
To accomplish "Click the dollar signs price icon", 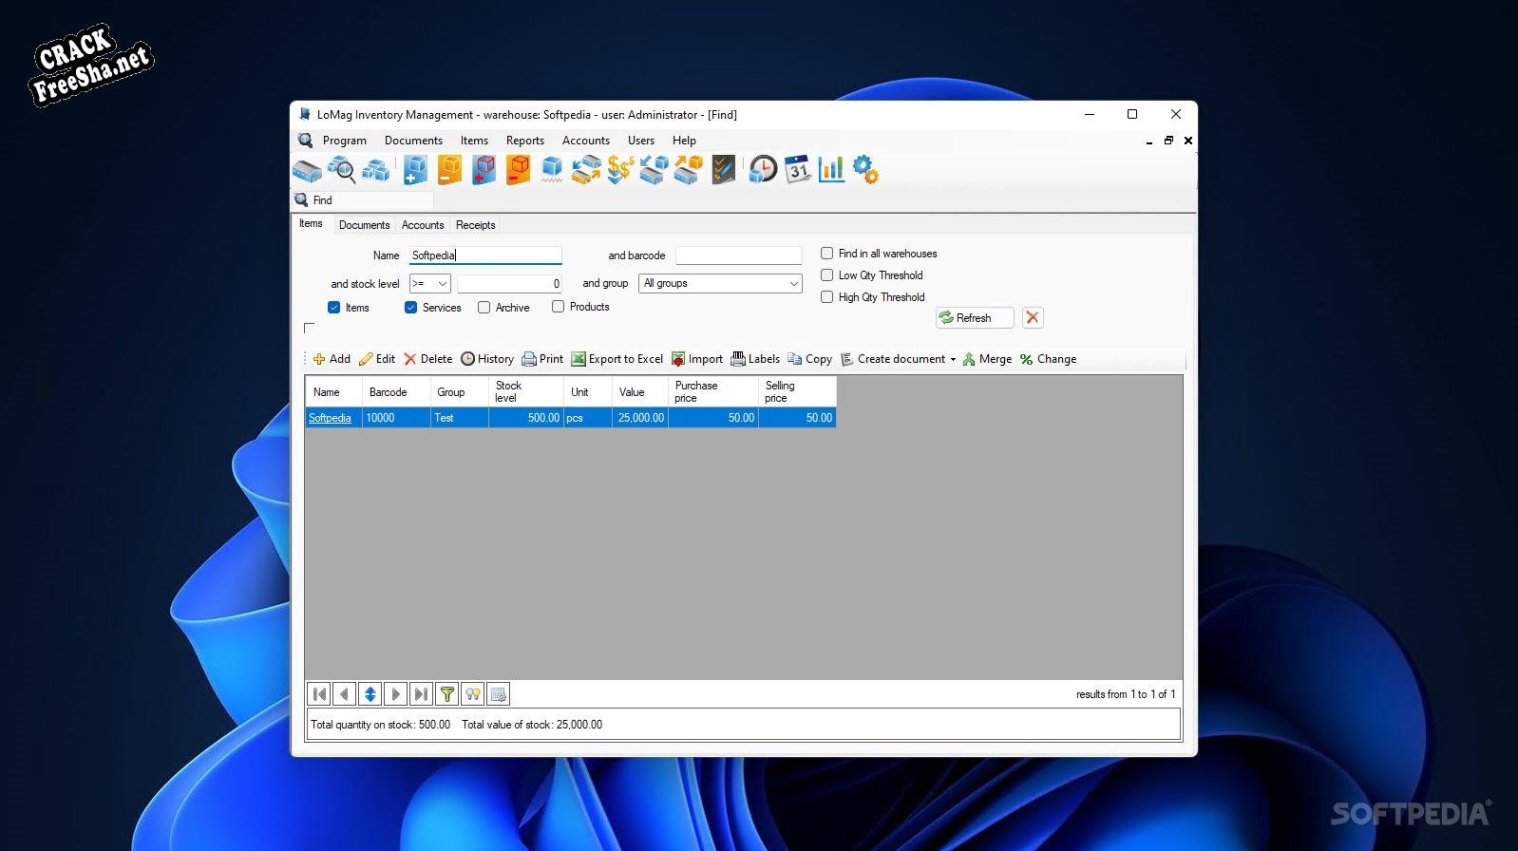I will [620, 171].
